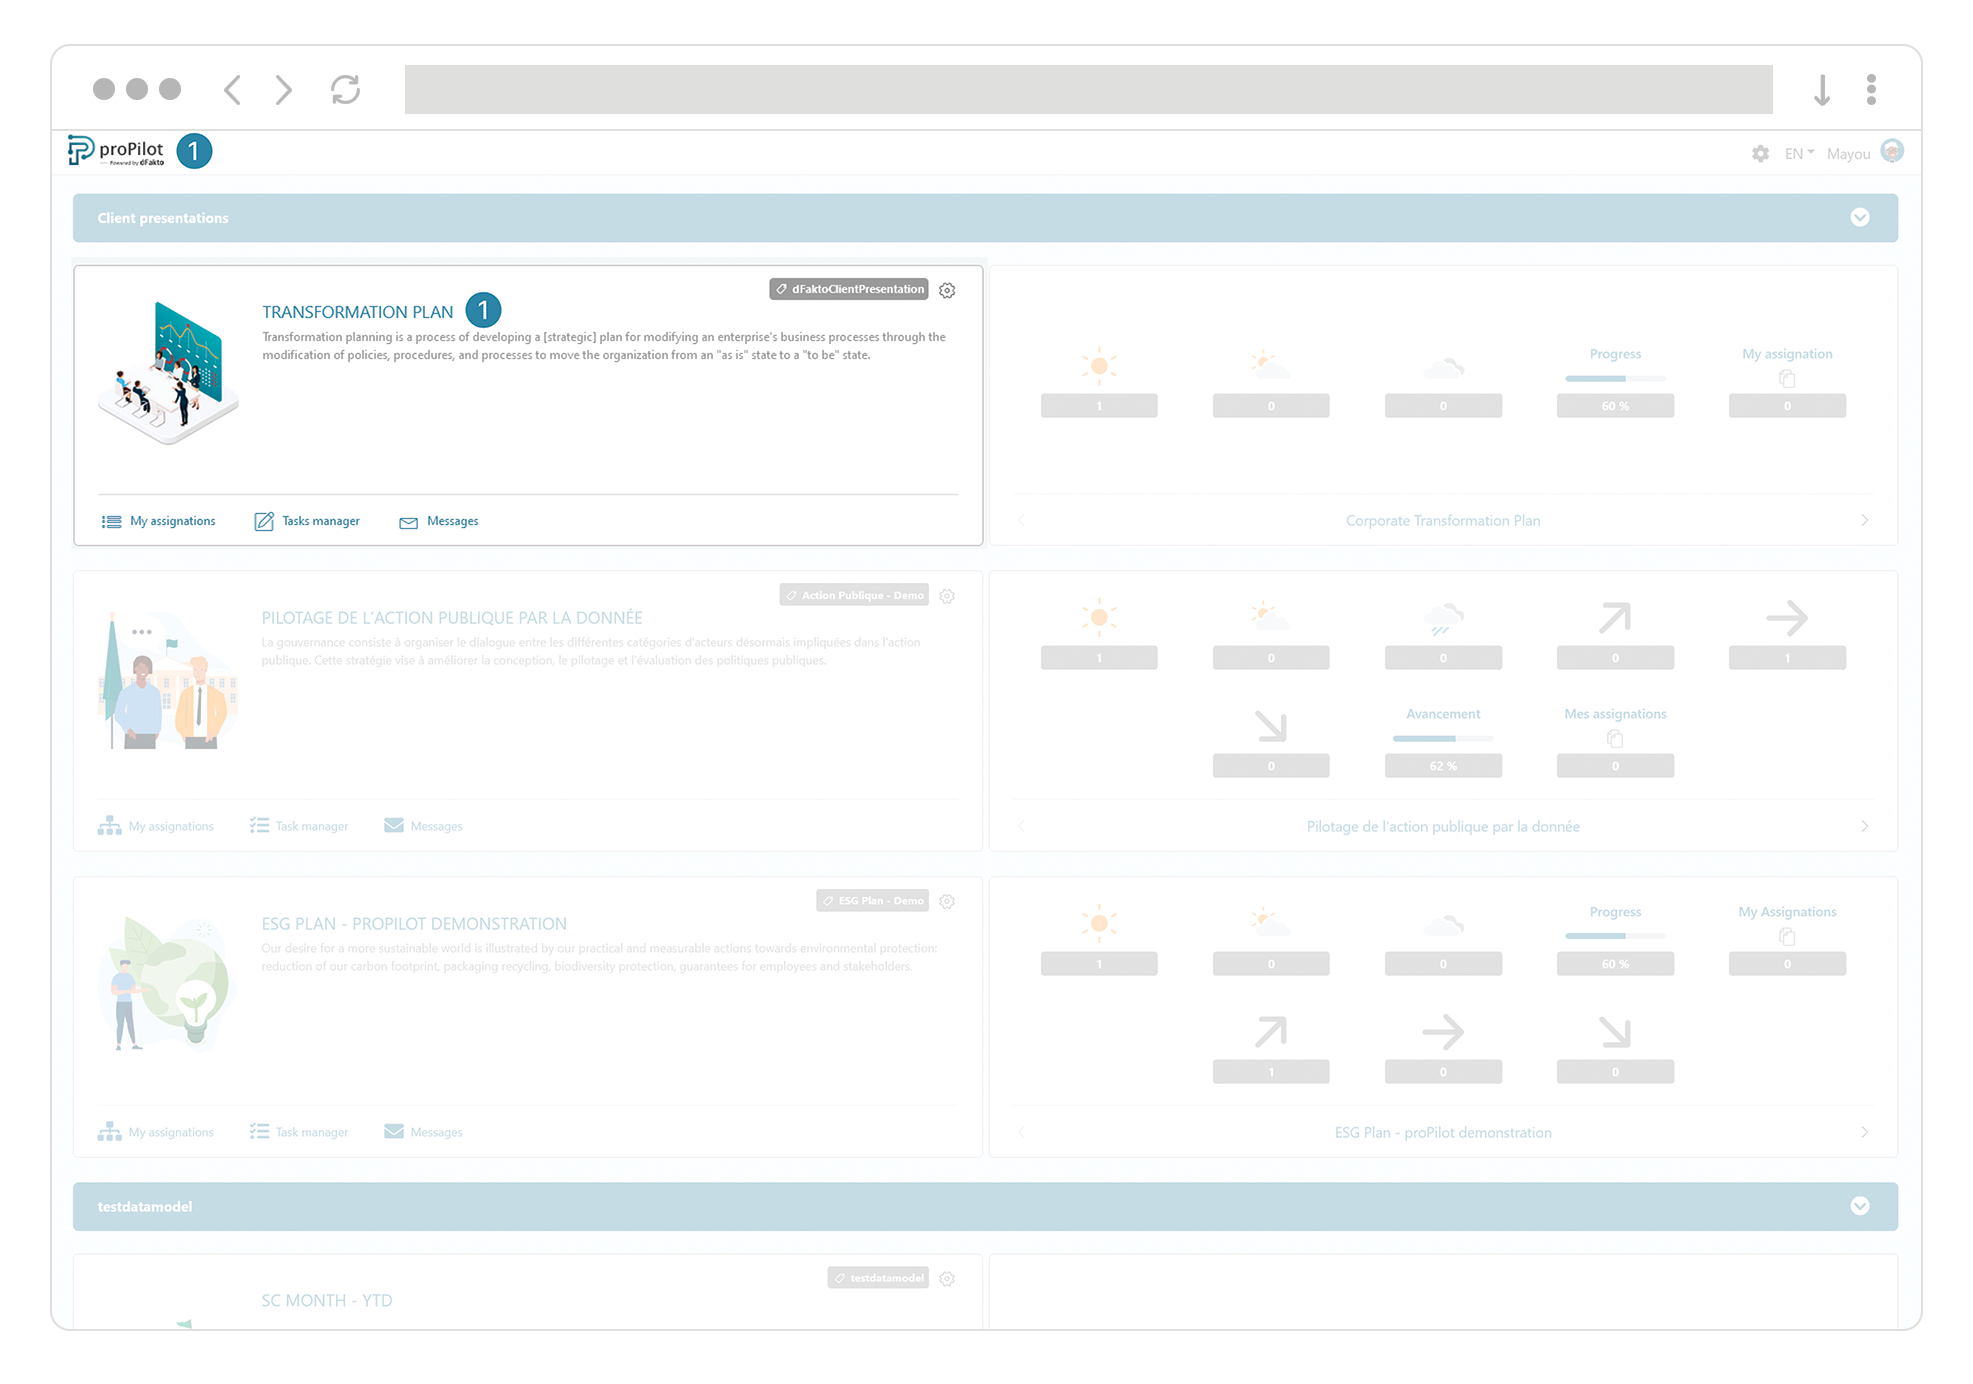The height and width of the screenshot is (1384, 1973).
Task: Click the upward trend arrow icon in ESG panel
Action: point(1271,1031)
